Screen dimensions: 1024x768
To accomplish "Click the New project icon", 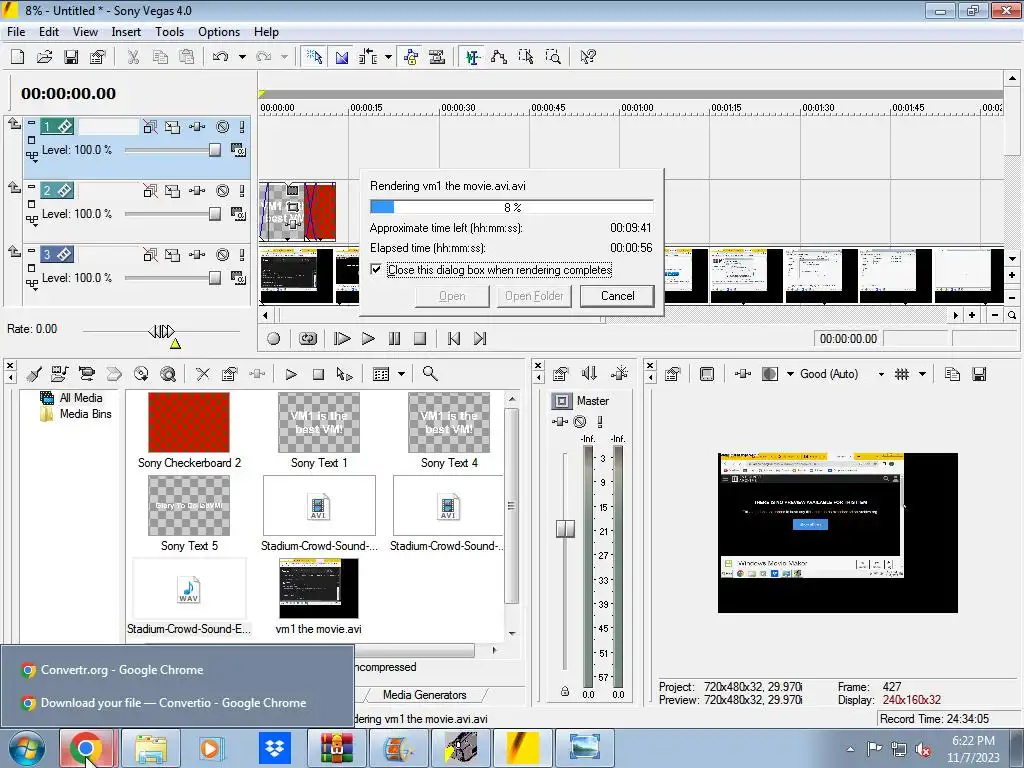I will tap(18, 57).
